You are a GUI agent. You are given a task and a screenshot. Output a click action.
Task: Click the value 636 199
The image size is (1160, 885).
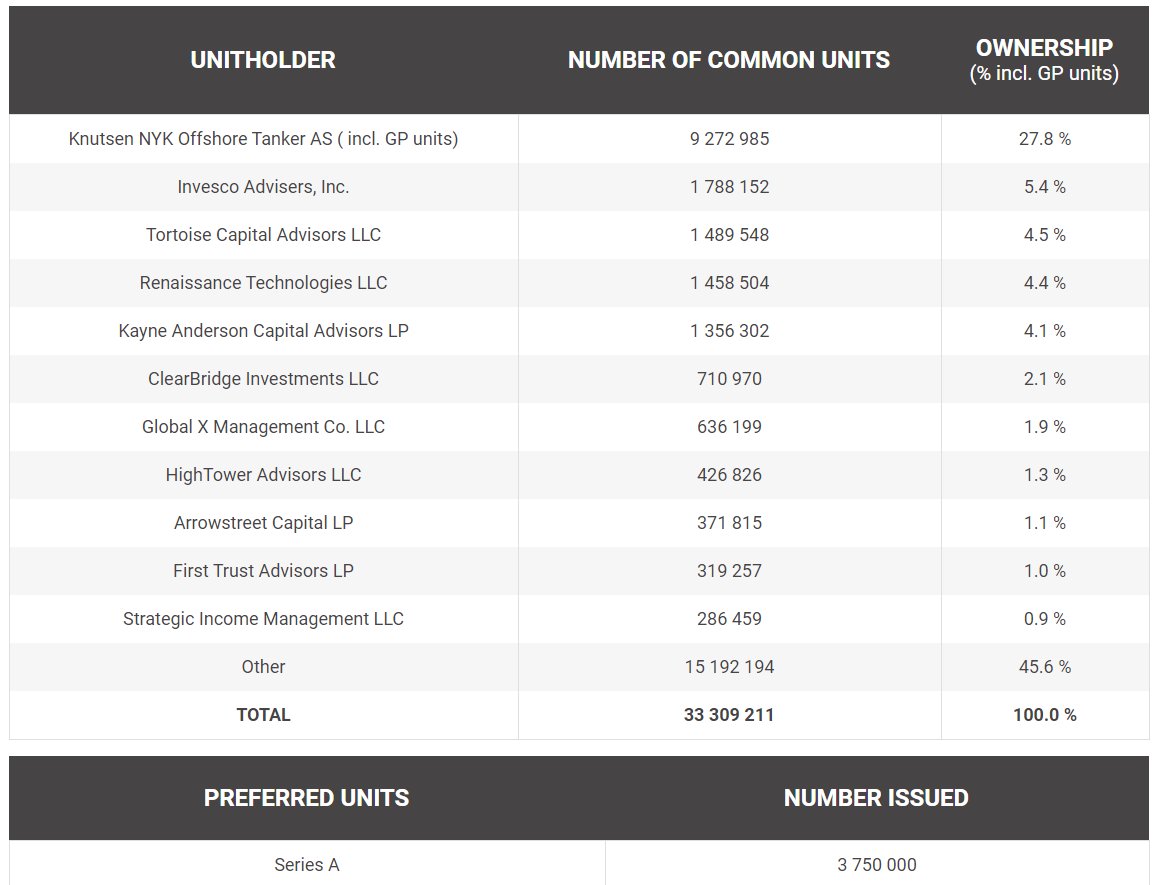729,427
